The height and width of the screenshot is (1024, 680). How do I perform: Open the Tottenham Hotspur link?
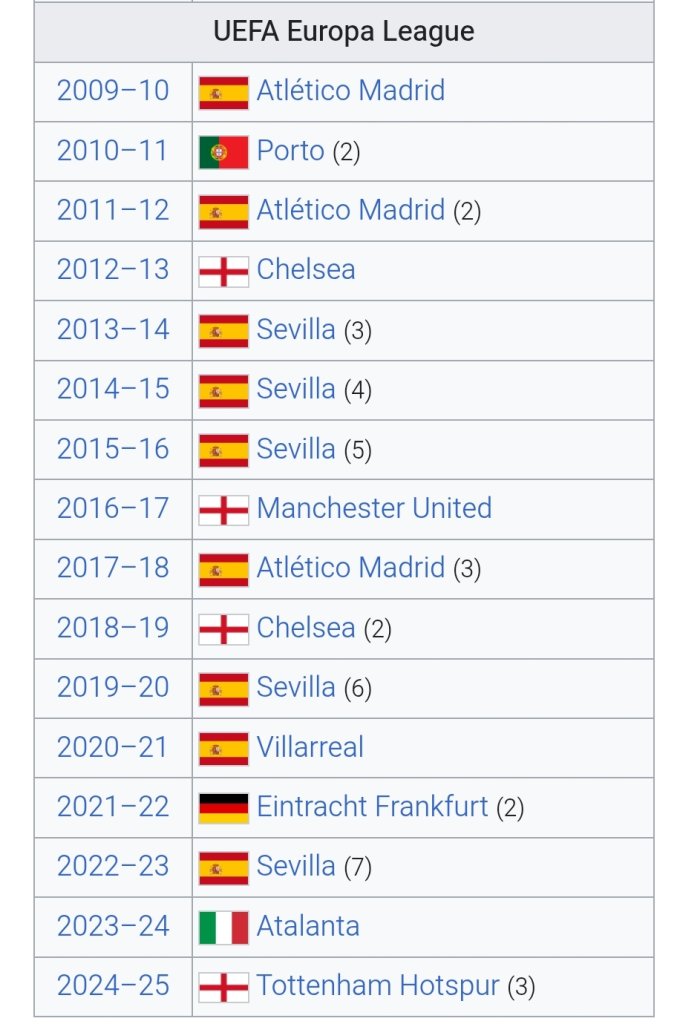(378, 985)
